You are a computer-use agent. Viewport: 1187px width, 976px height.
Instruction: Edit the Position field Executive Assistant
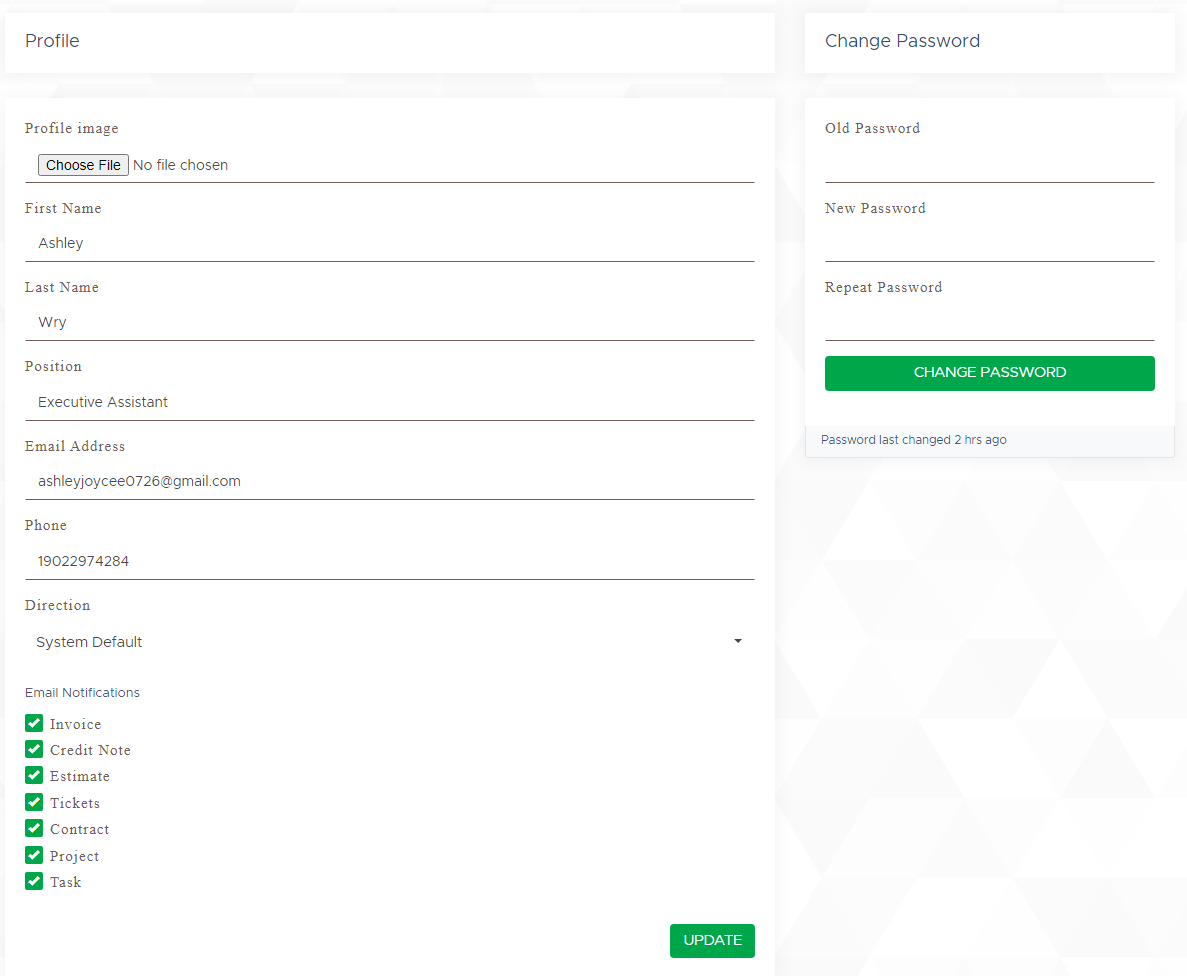(389, 402)
